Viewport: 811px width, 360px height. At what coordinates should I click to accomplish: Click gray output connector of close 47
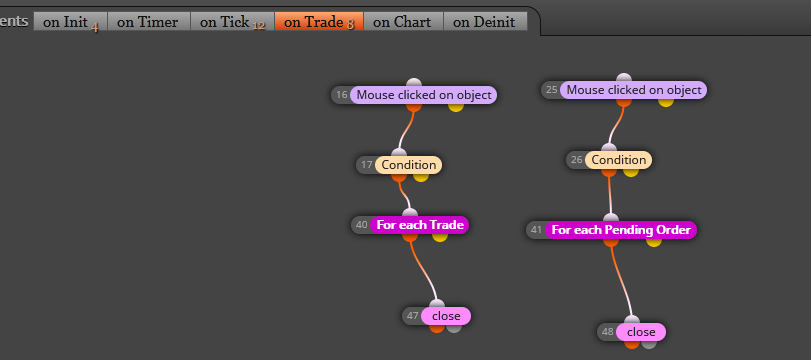point(454,327)
